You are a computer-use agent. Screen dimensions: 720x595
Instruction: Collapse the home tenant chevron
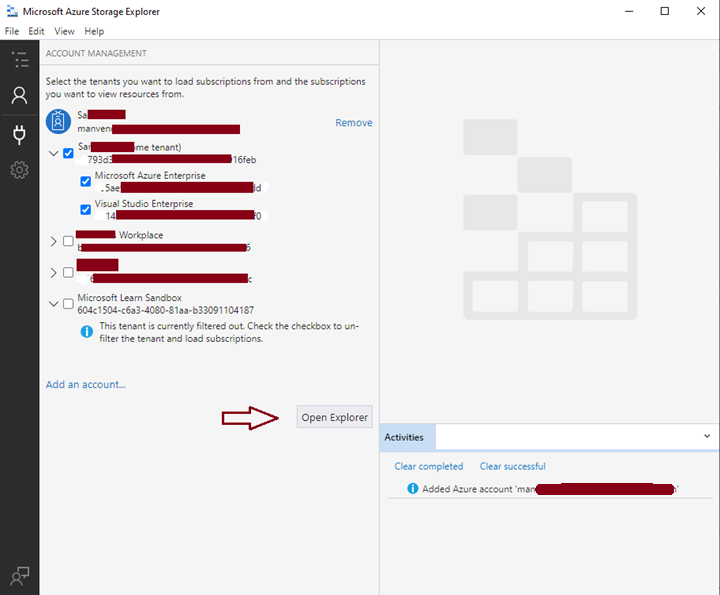(53, 153)
